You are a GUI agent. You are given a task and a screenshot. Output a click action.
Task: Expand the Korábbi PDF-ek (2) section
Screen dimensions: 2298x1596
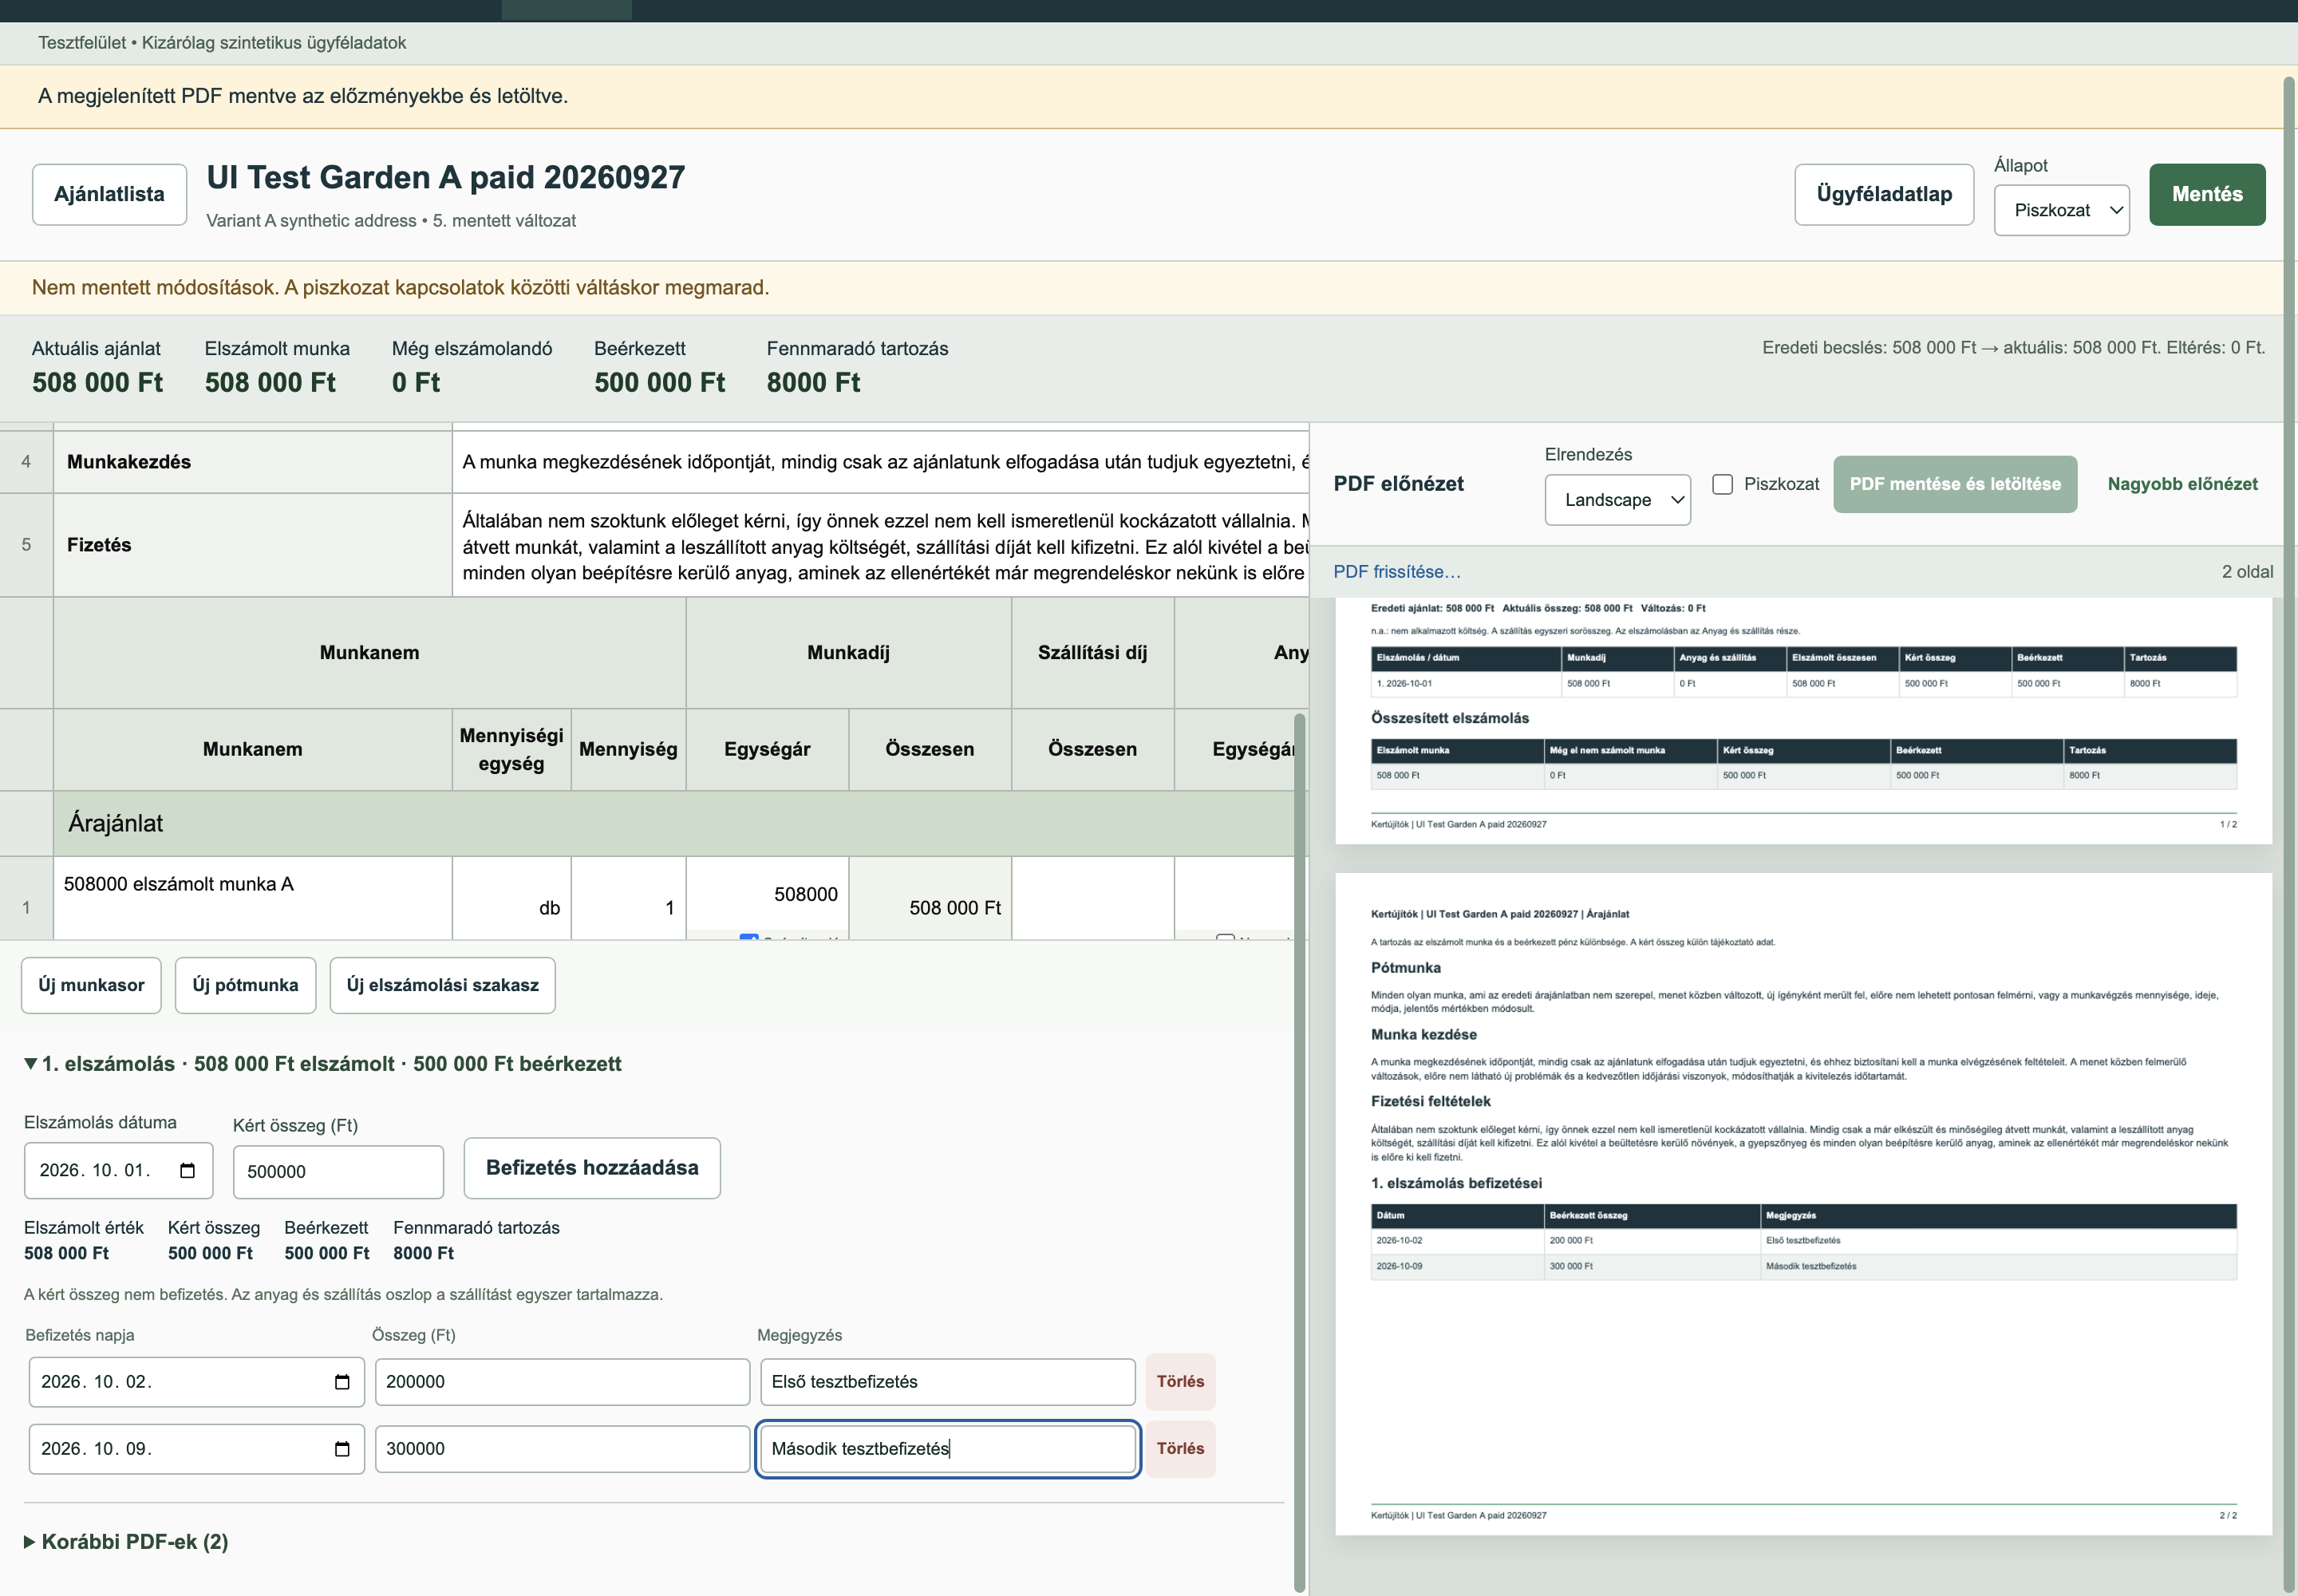coord(126,1541)
